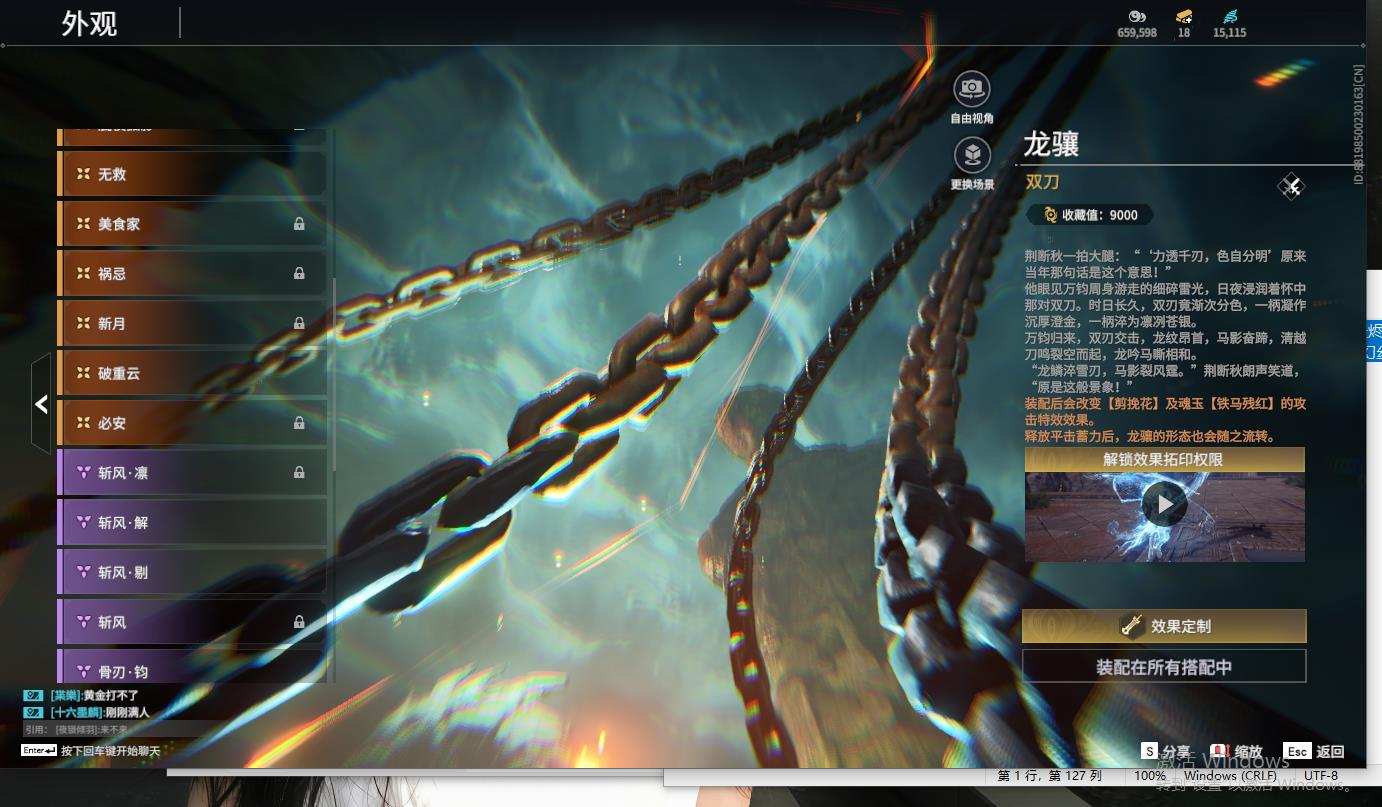Screen dimensions: 1382x807
Task: Choose the 必安 skin entry
Action: (x=192, y=423)
